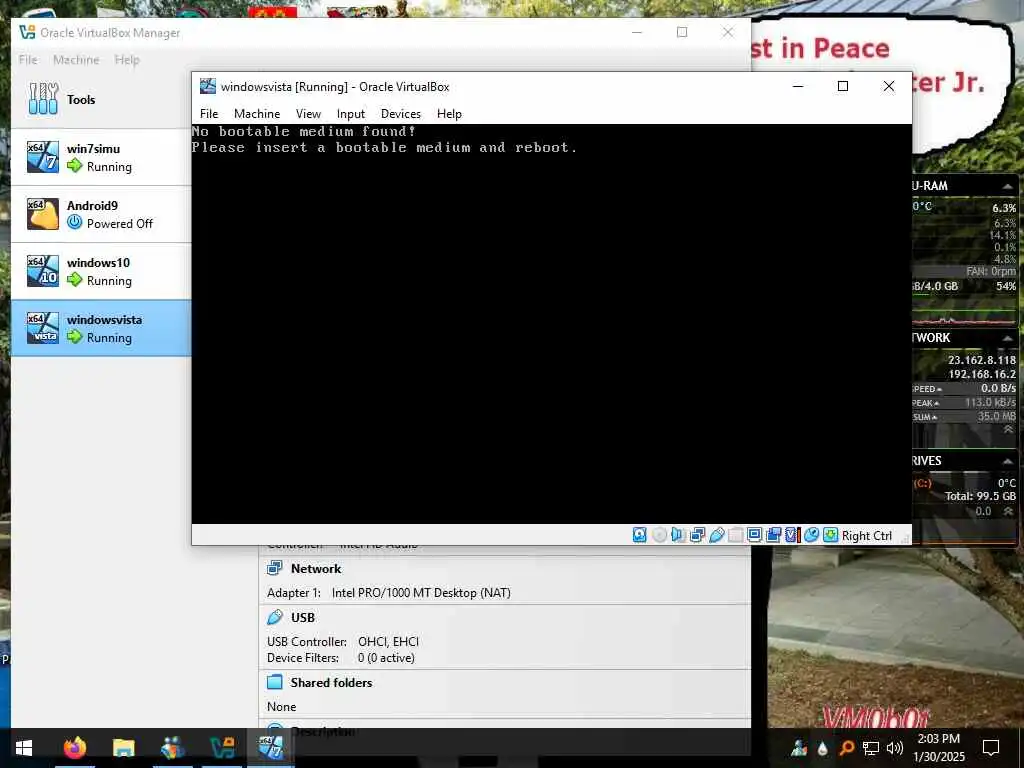Open the Help menu in the windowsvista VM window

click(449, 114)
